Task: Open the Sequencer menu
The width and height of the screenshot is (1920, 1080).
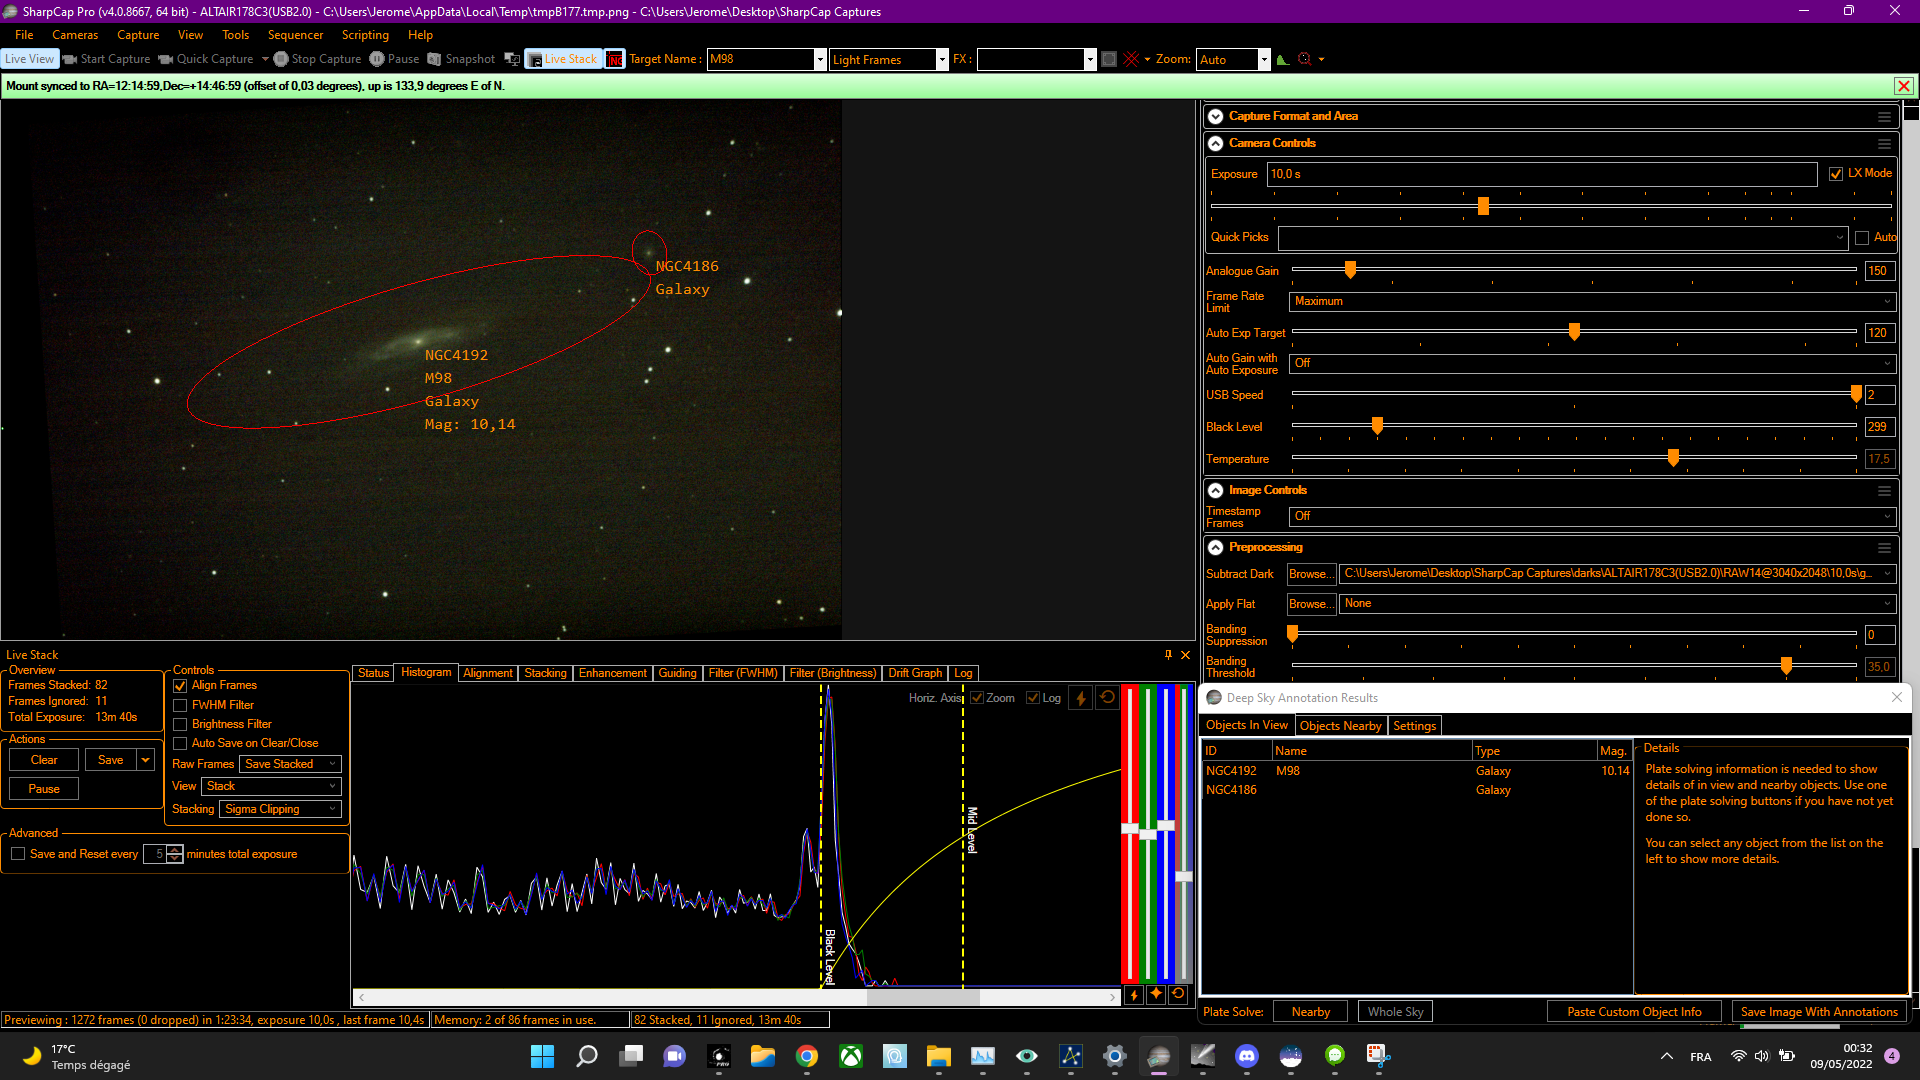Action: tap(295, 35)
